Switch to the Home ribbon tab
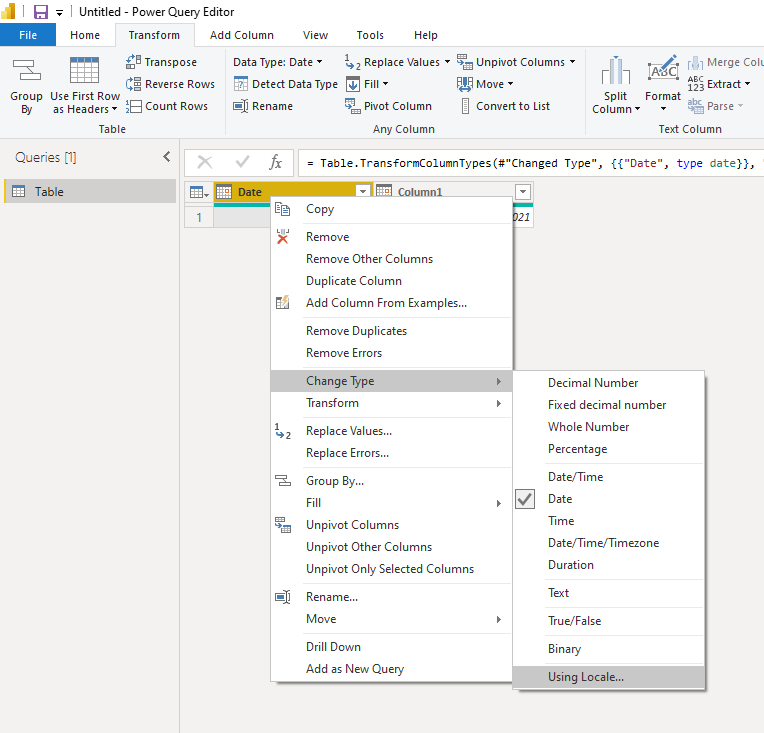Viewport: 764px width, 733px height. tap(85, 35)
